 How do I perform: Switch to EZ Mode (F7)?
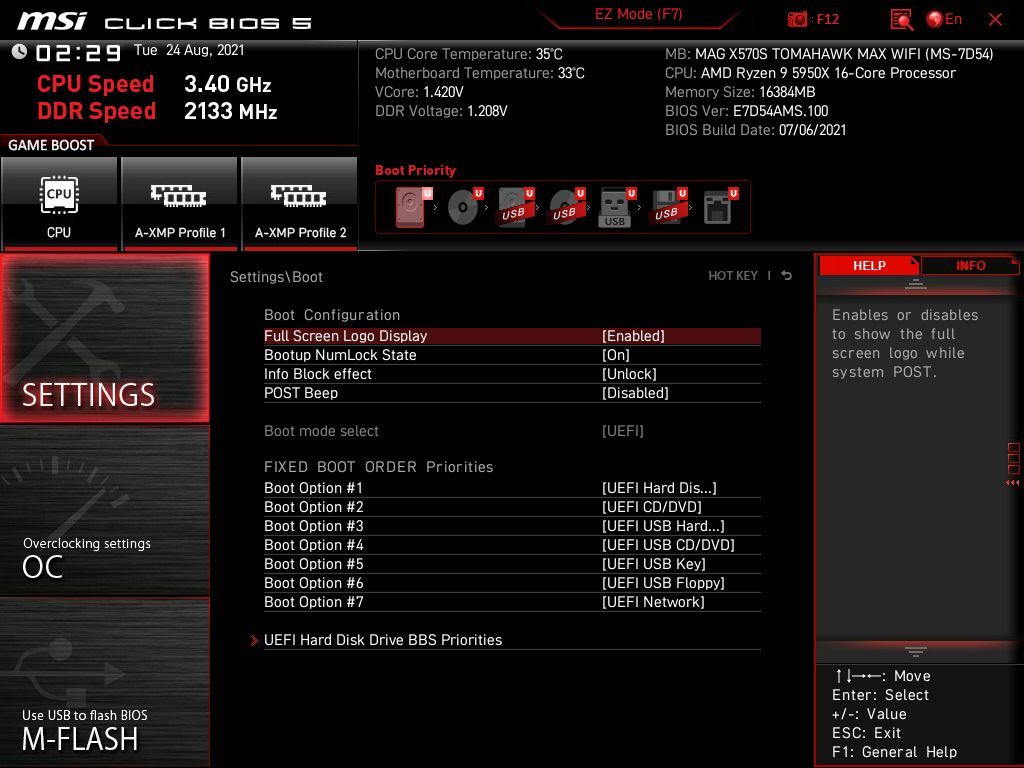point(638,14)
